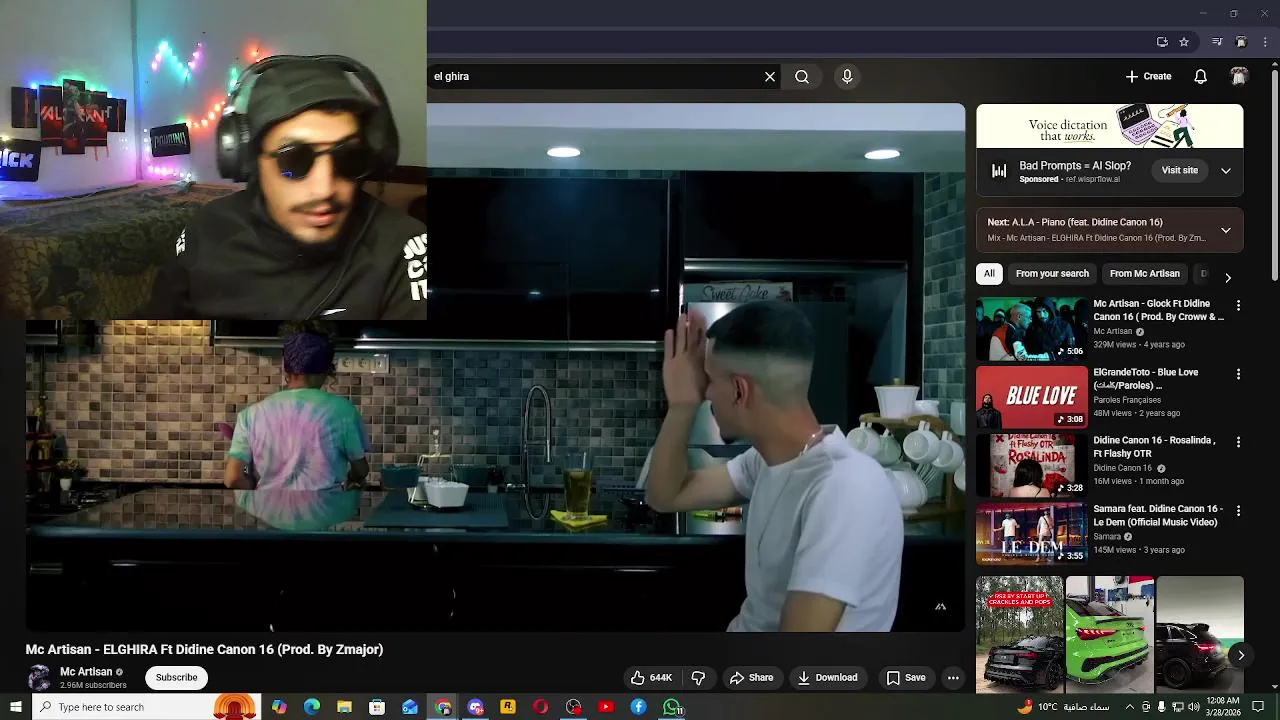
Task: Subscribe to Mc Artisan channel
Action: (x=176, y=677)
